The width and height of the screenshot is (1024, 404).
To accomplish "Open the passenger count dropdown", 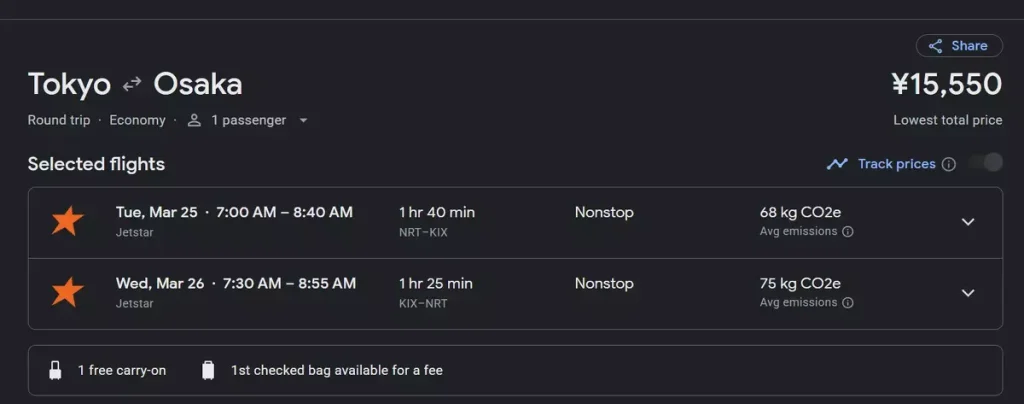I will tap(303, 121).
